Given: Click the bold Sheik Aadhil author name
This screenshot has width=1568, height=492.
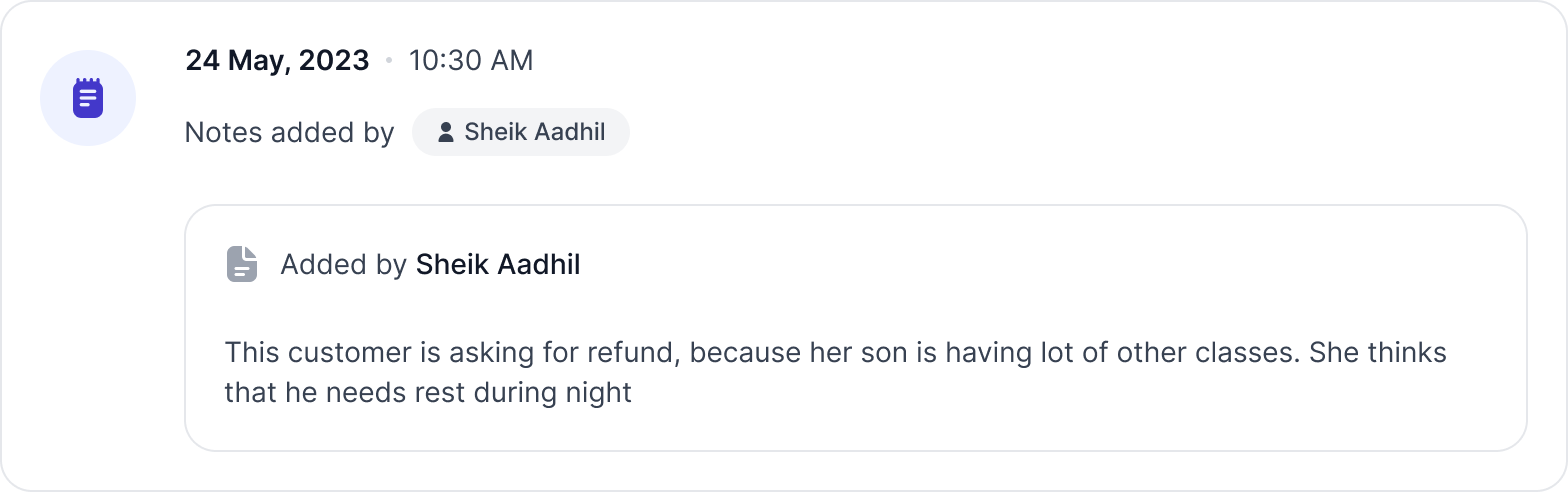Looking at the screenshot, I should click(x=498, y=264).
